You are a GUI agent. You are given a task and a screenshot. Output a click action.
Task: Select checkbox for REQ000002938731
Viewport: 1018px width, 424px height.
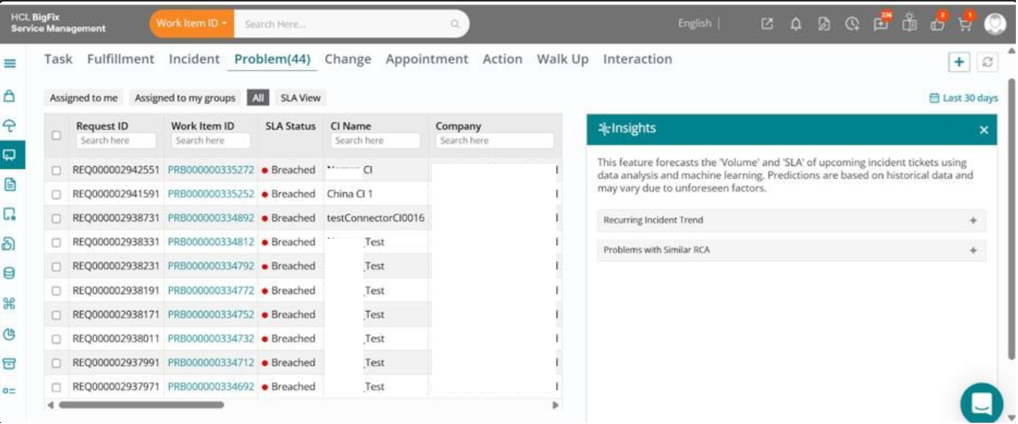point(56,218)
